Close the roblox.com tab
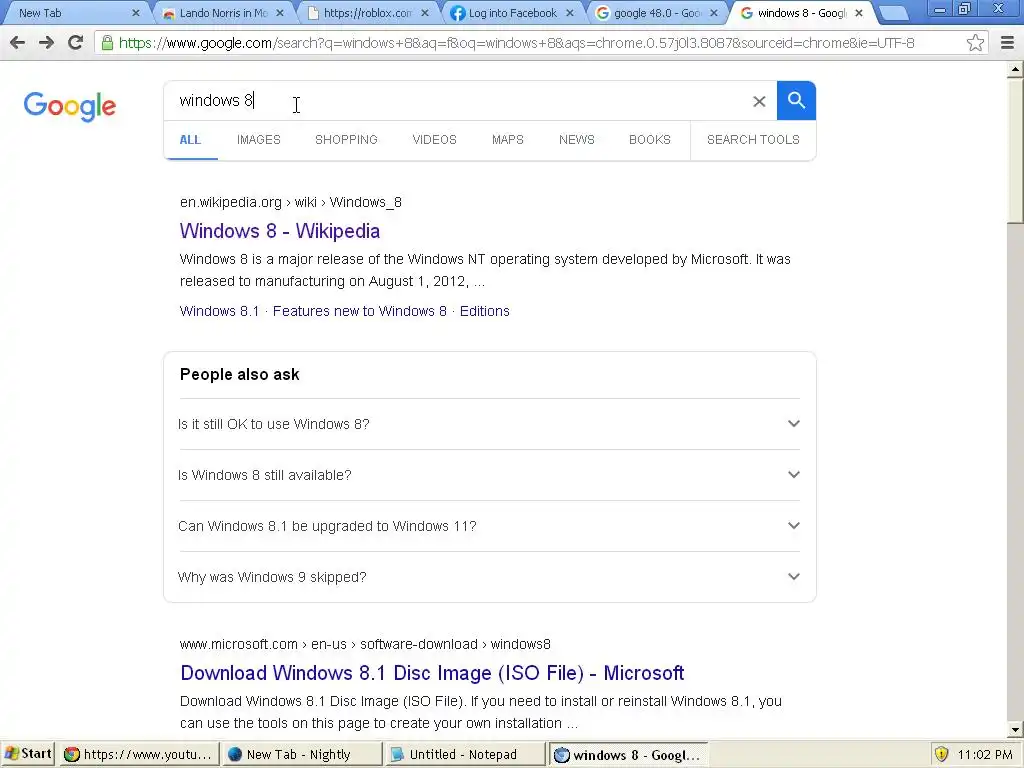1024x768 pixels. (425, 13)
